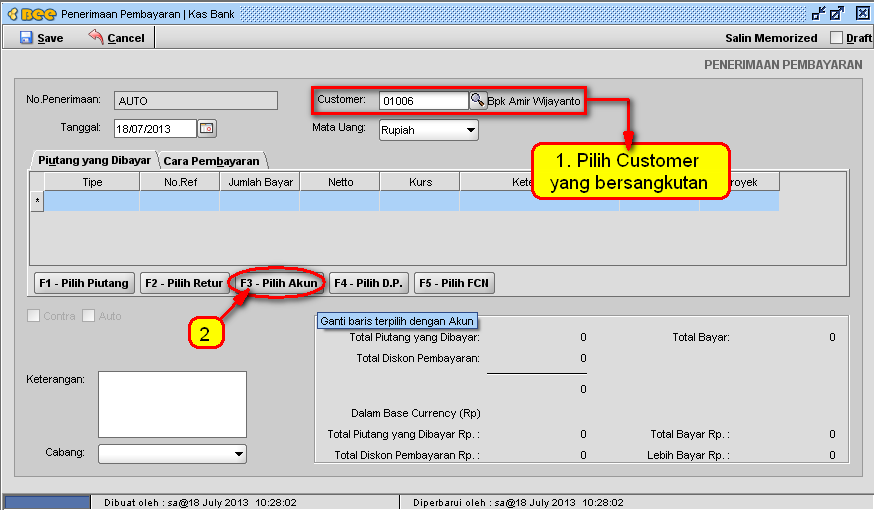
Task: Click Salin Memorized in the toolbar
Action: [x=770, y=38]
